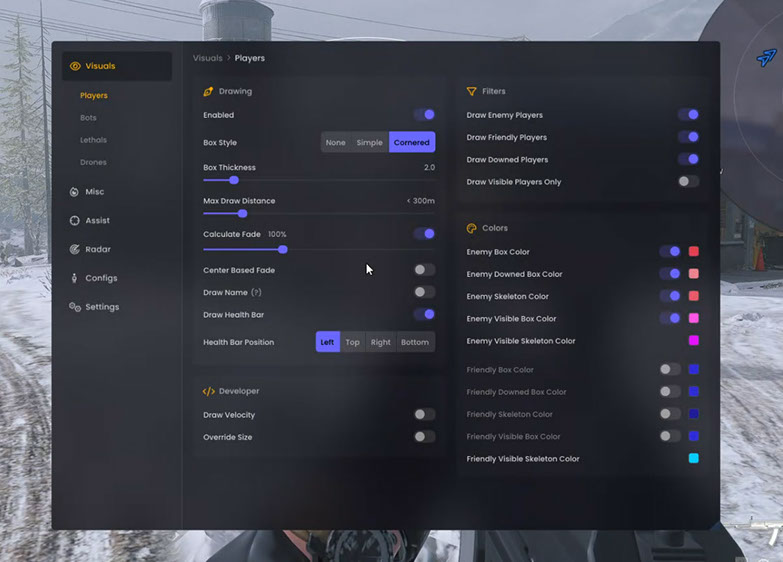Click the Developer code icon
Screen dimensions: 783x562
209,392
